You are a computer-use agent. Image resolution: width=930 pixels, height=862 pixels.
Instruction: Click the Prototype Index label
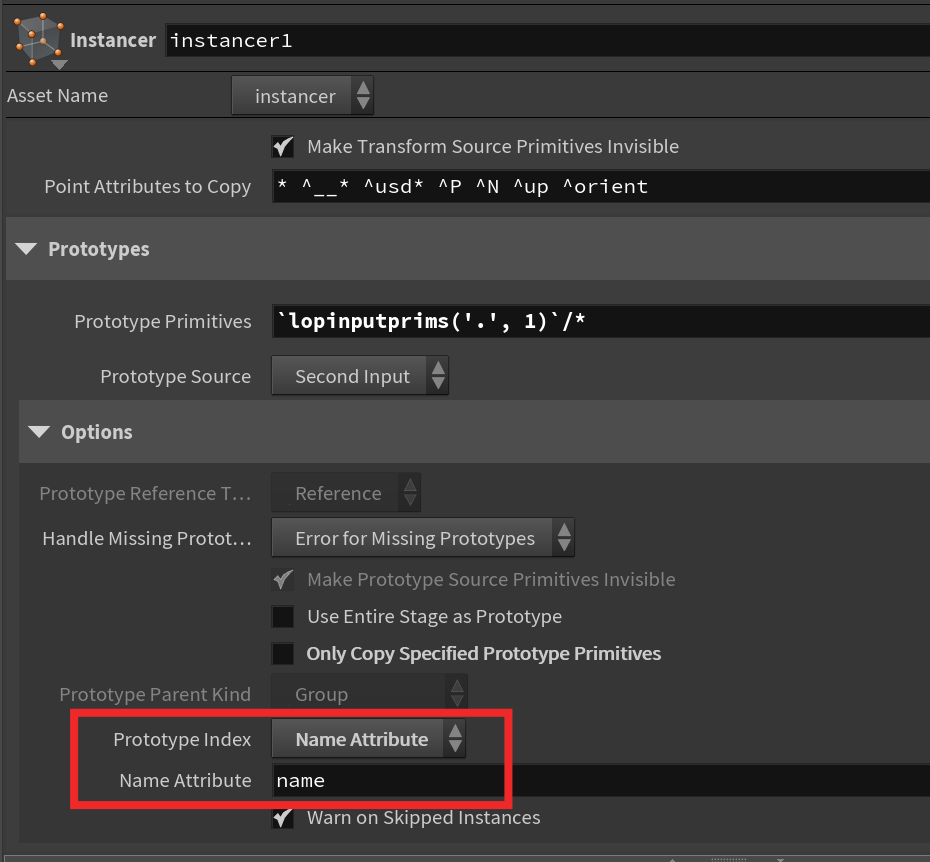point(183,739)
